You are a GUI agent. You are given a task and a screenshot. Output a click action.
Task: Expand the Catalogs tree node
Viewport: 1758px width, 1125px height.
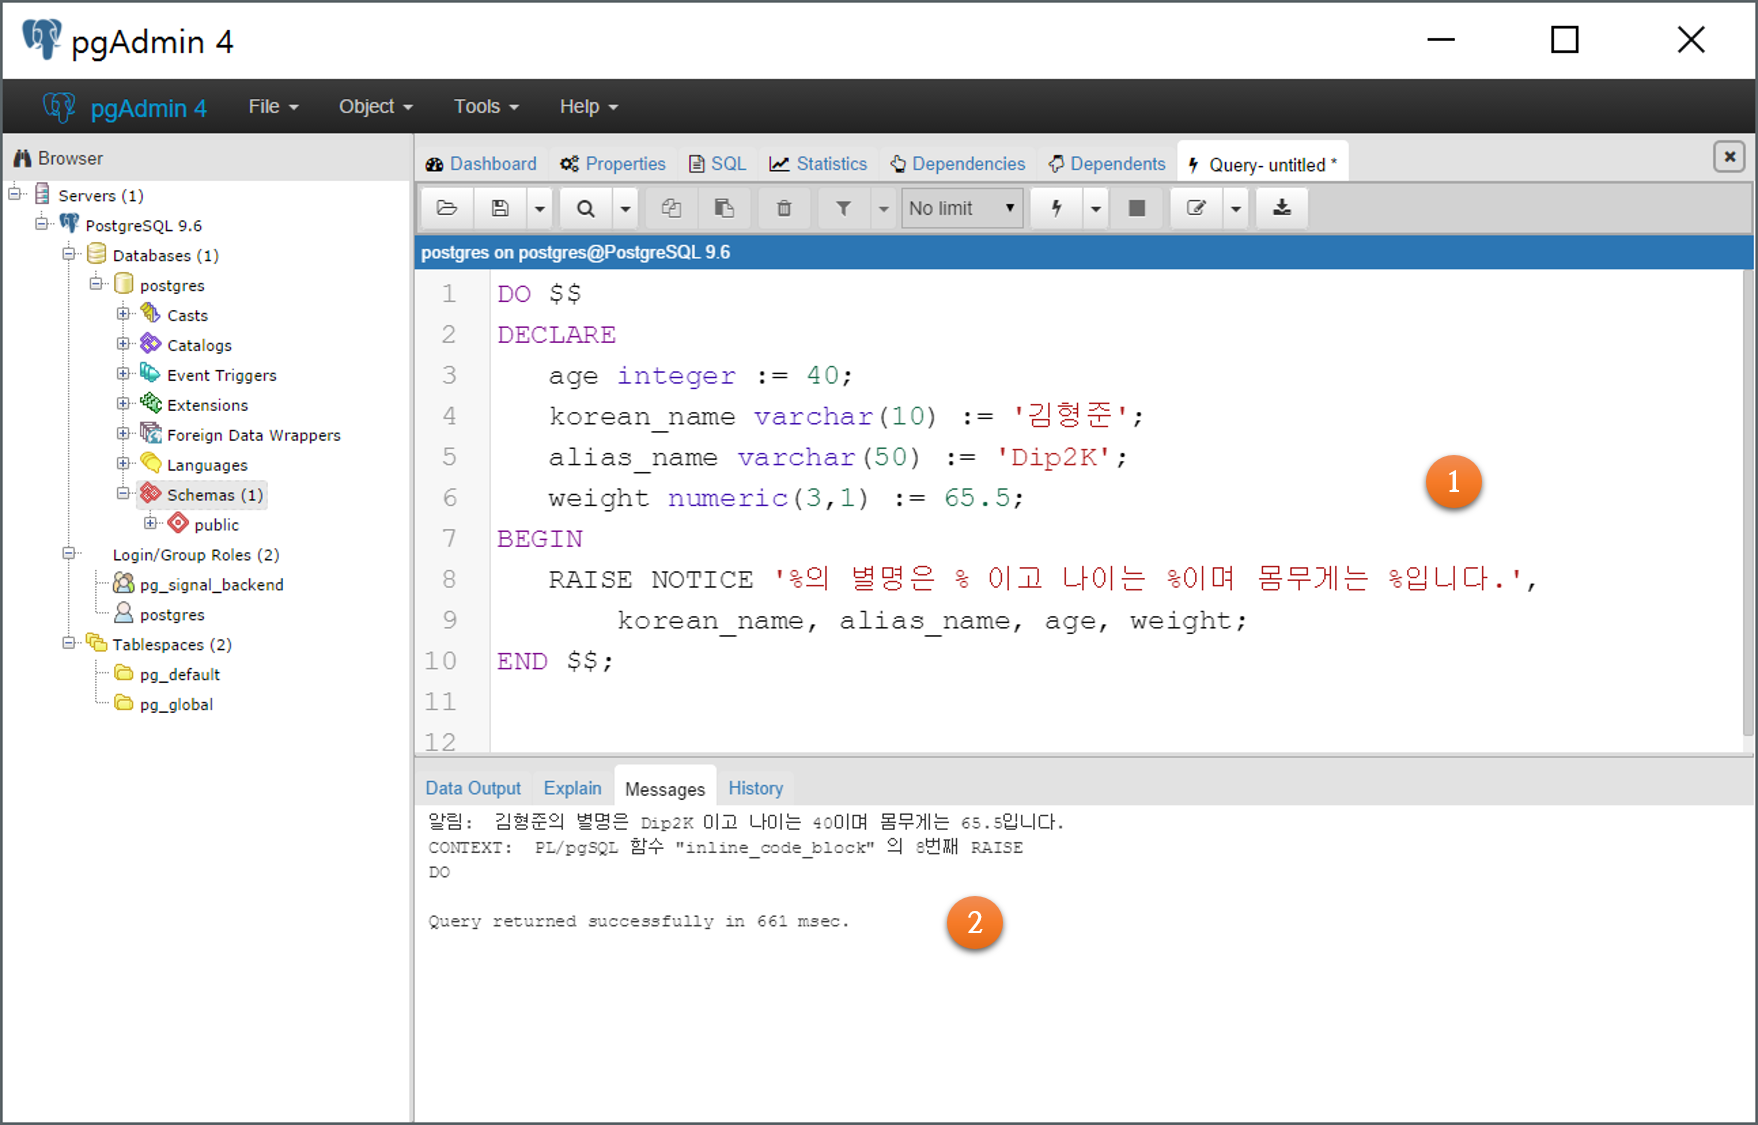pos(123,343)
